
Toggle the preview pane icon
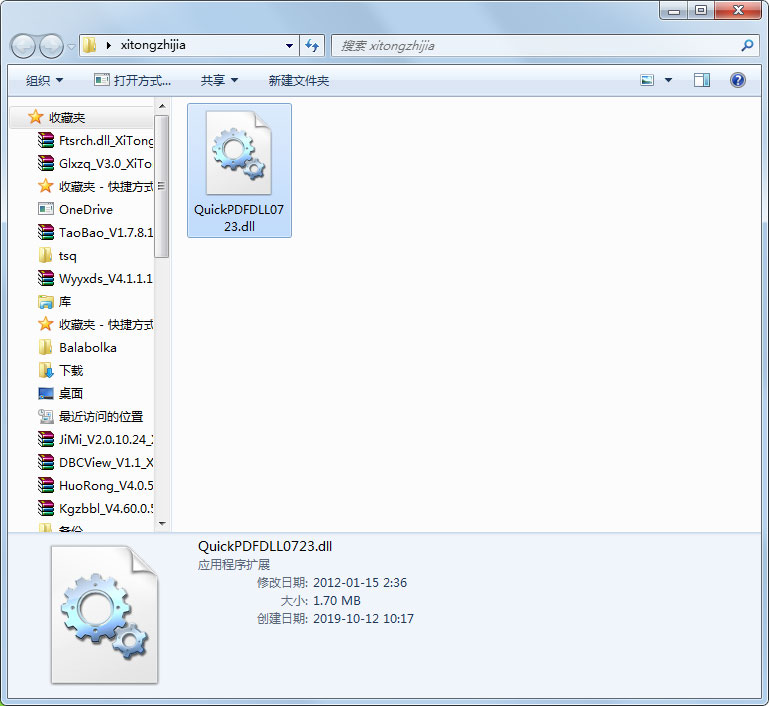pyautogui.click(x=702, y=80)
